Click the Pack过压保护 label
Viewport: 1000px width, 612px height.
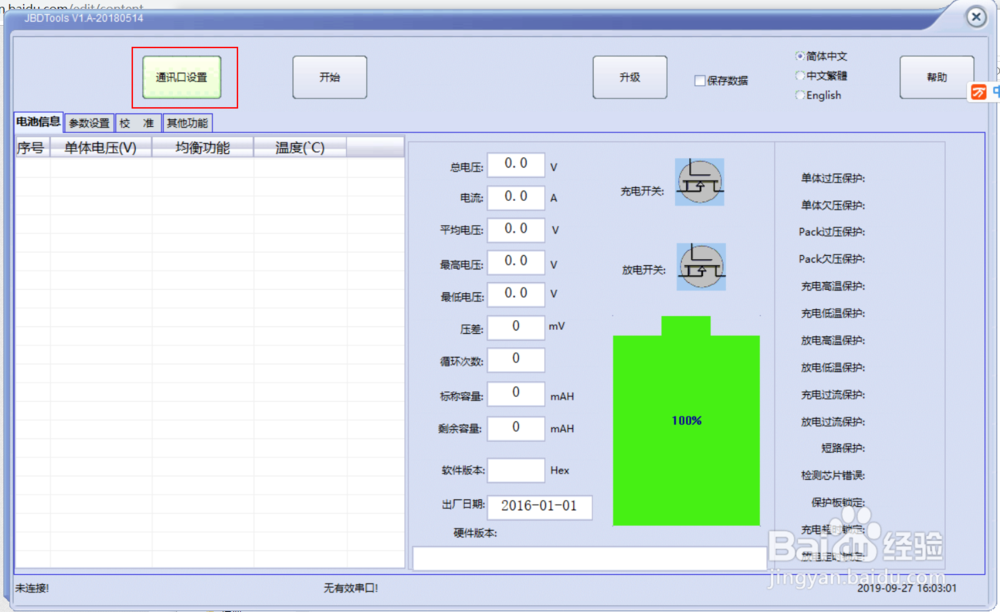point(832,232)
